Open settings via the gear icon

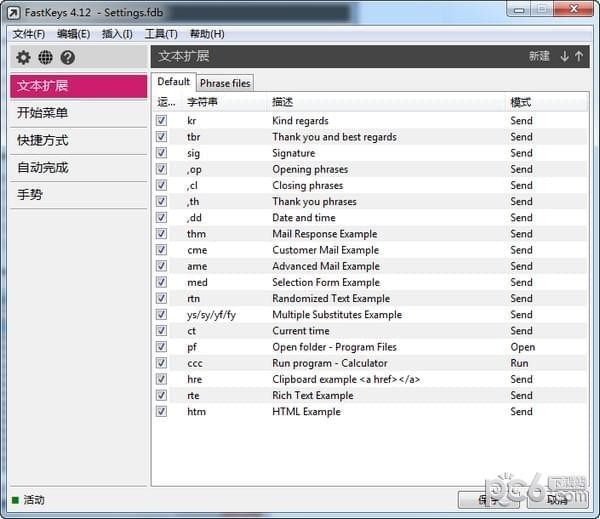tap(23, 57)
